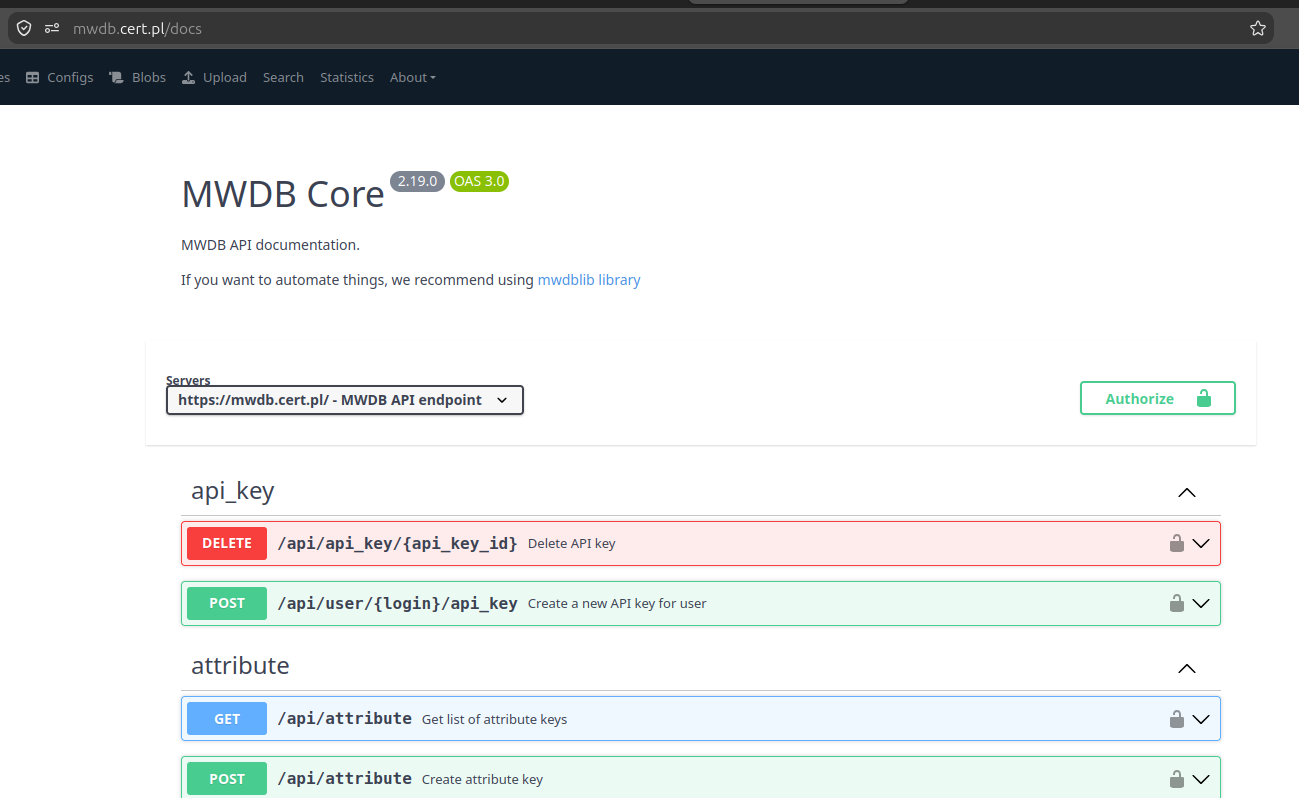Click the mwdb.cert.pl/docs address bar
Viewport: 1299px width, 798px height.
point(640,28)
